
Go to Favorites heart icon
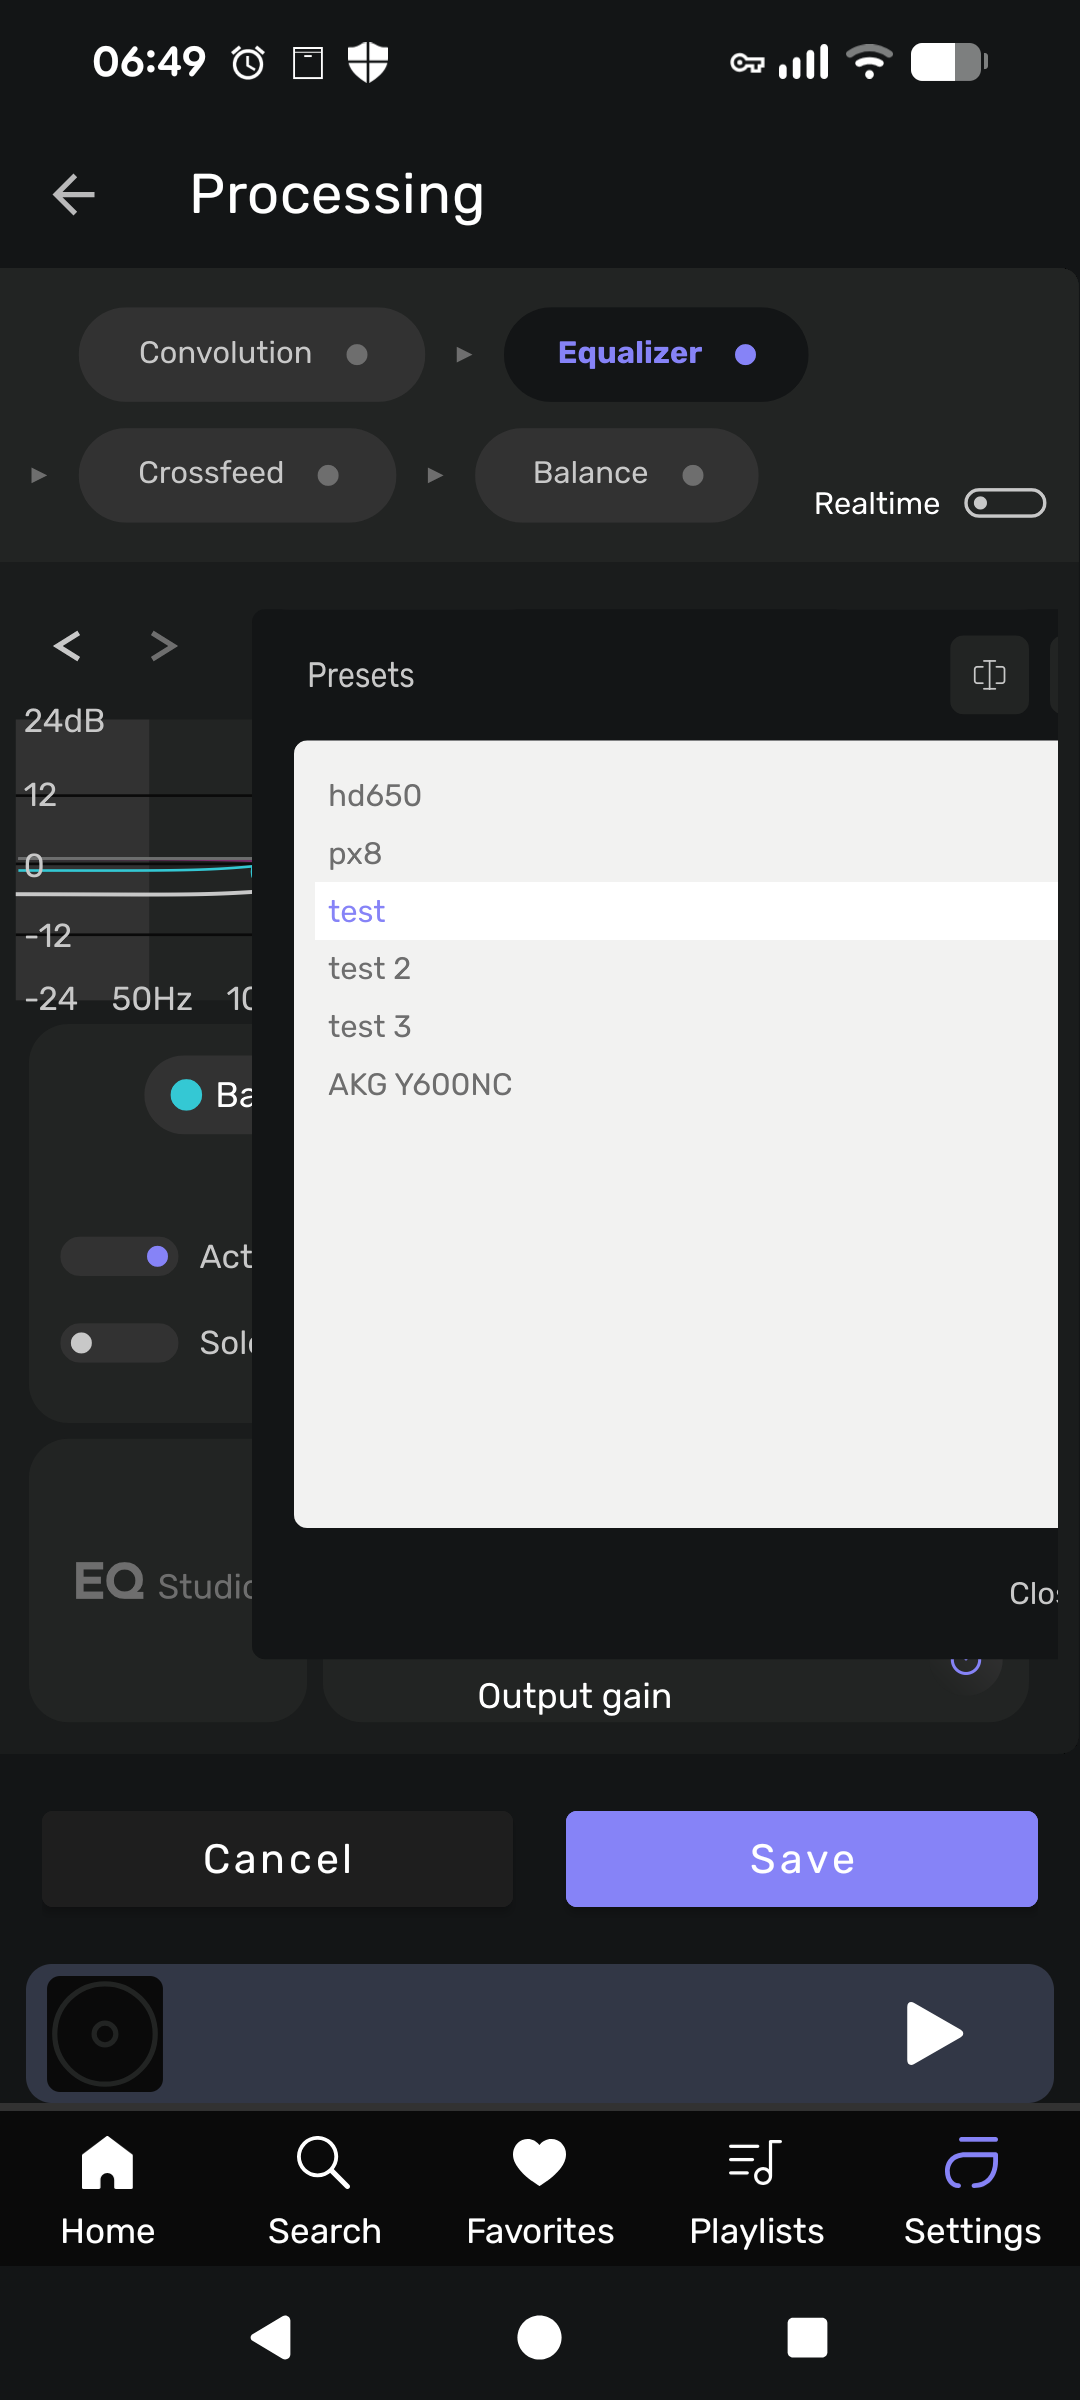[540, 2188]
